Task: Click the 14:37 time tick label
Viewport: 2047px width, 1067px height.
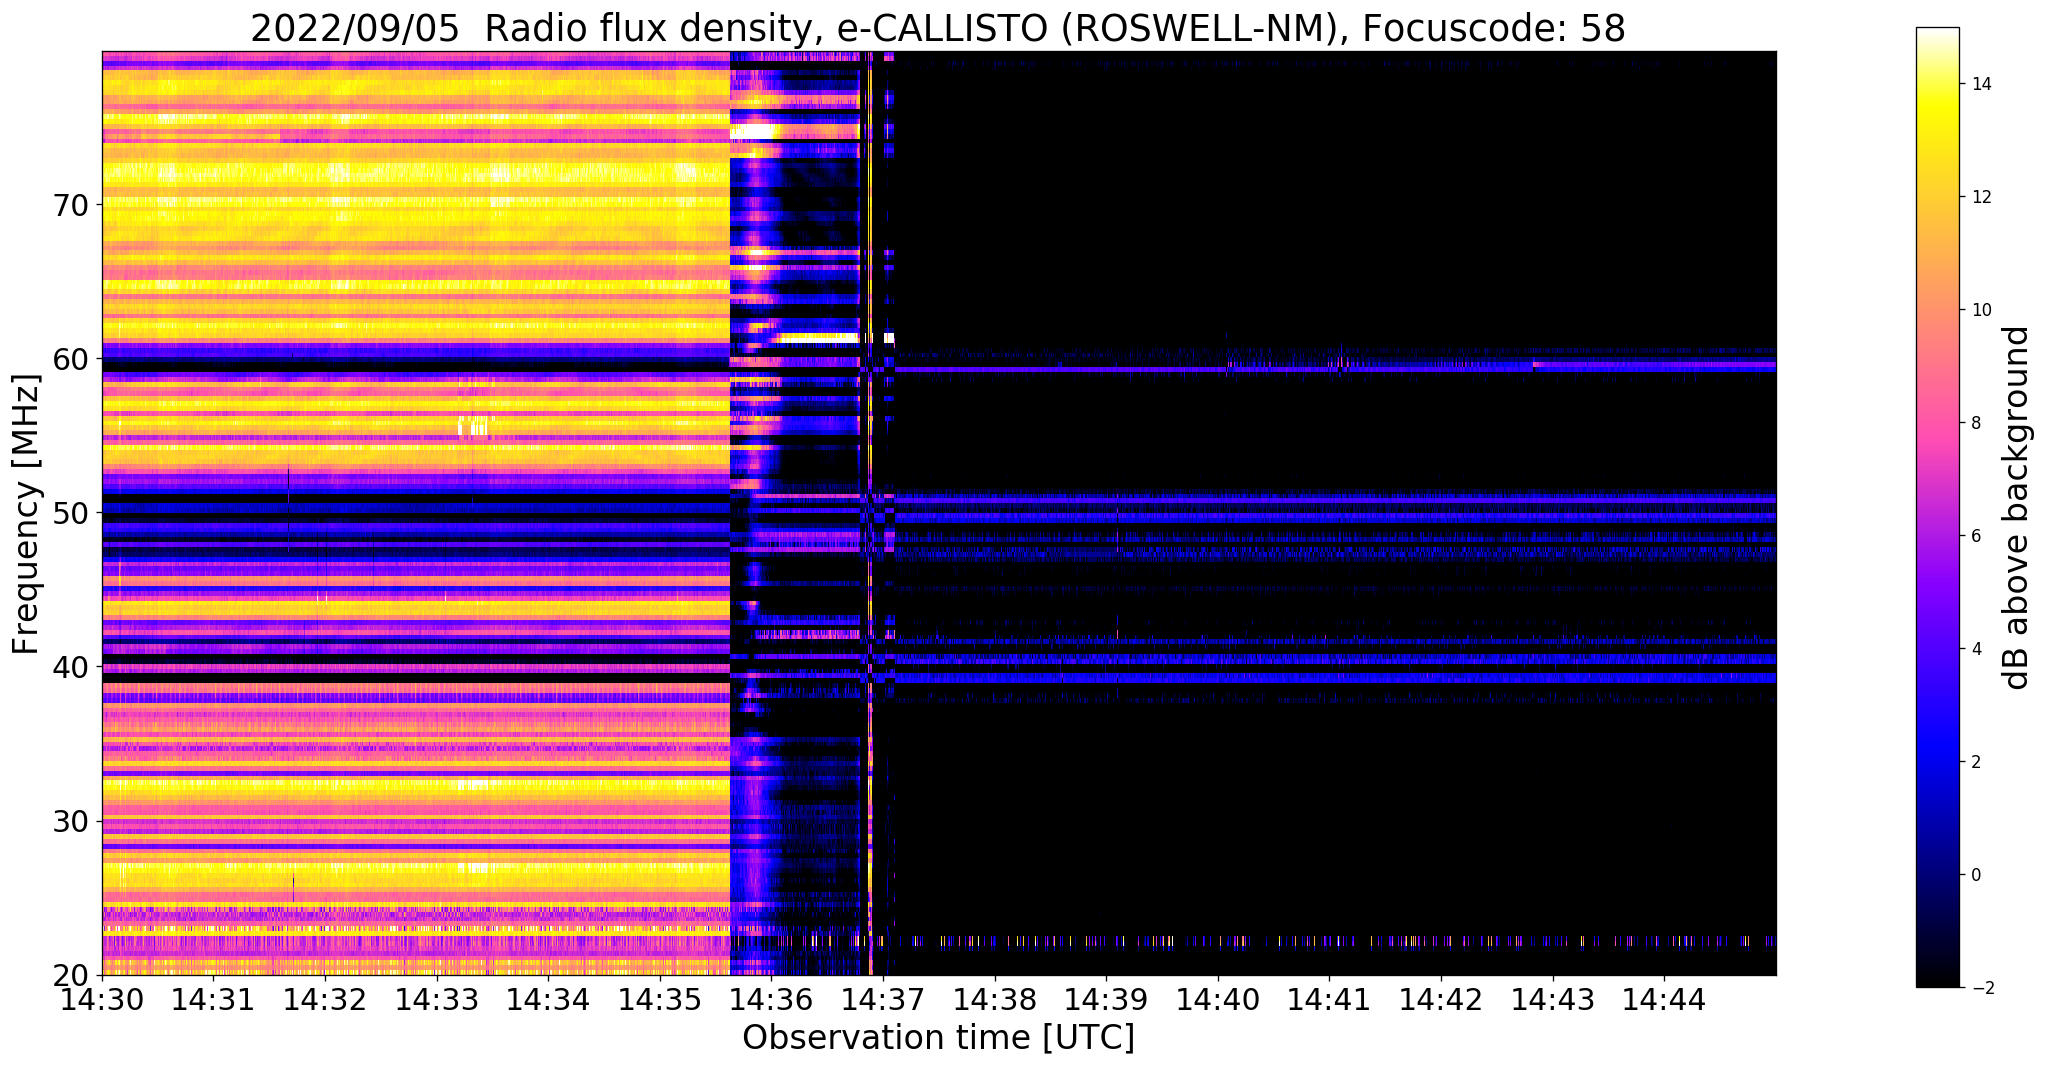Action: (x=883, y=998)
